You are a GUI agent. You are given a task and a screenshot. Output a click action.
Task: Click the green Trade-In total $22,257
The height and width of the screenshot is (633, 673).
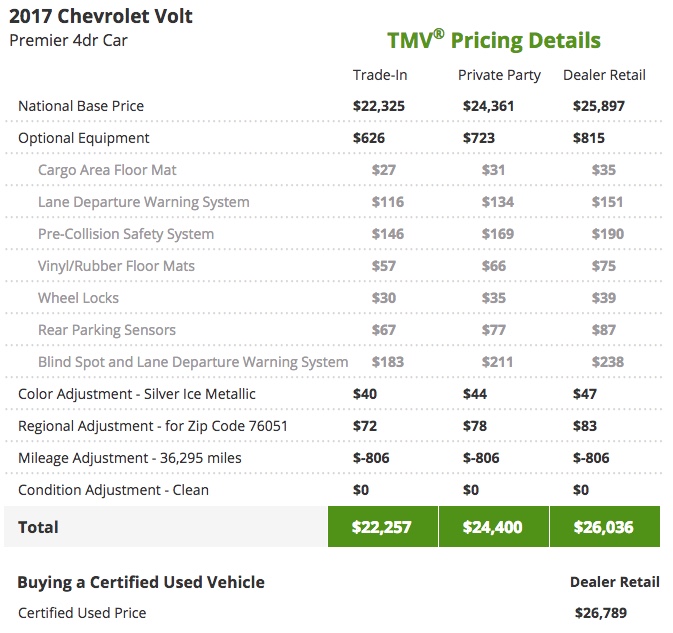(381, 527)
